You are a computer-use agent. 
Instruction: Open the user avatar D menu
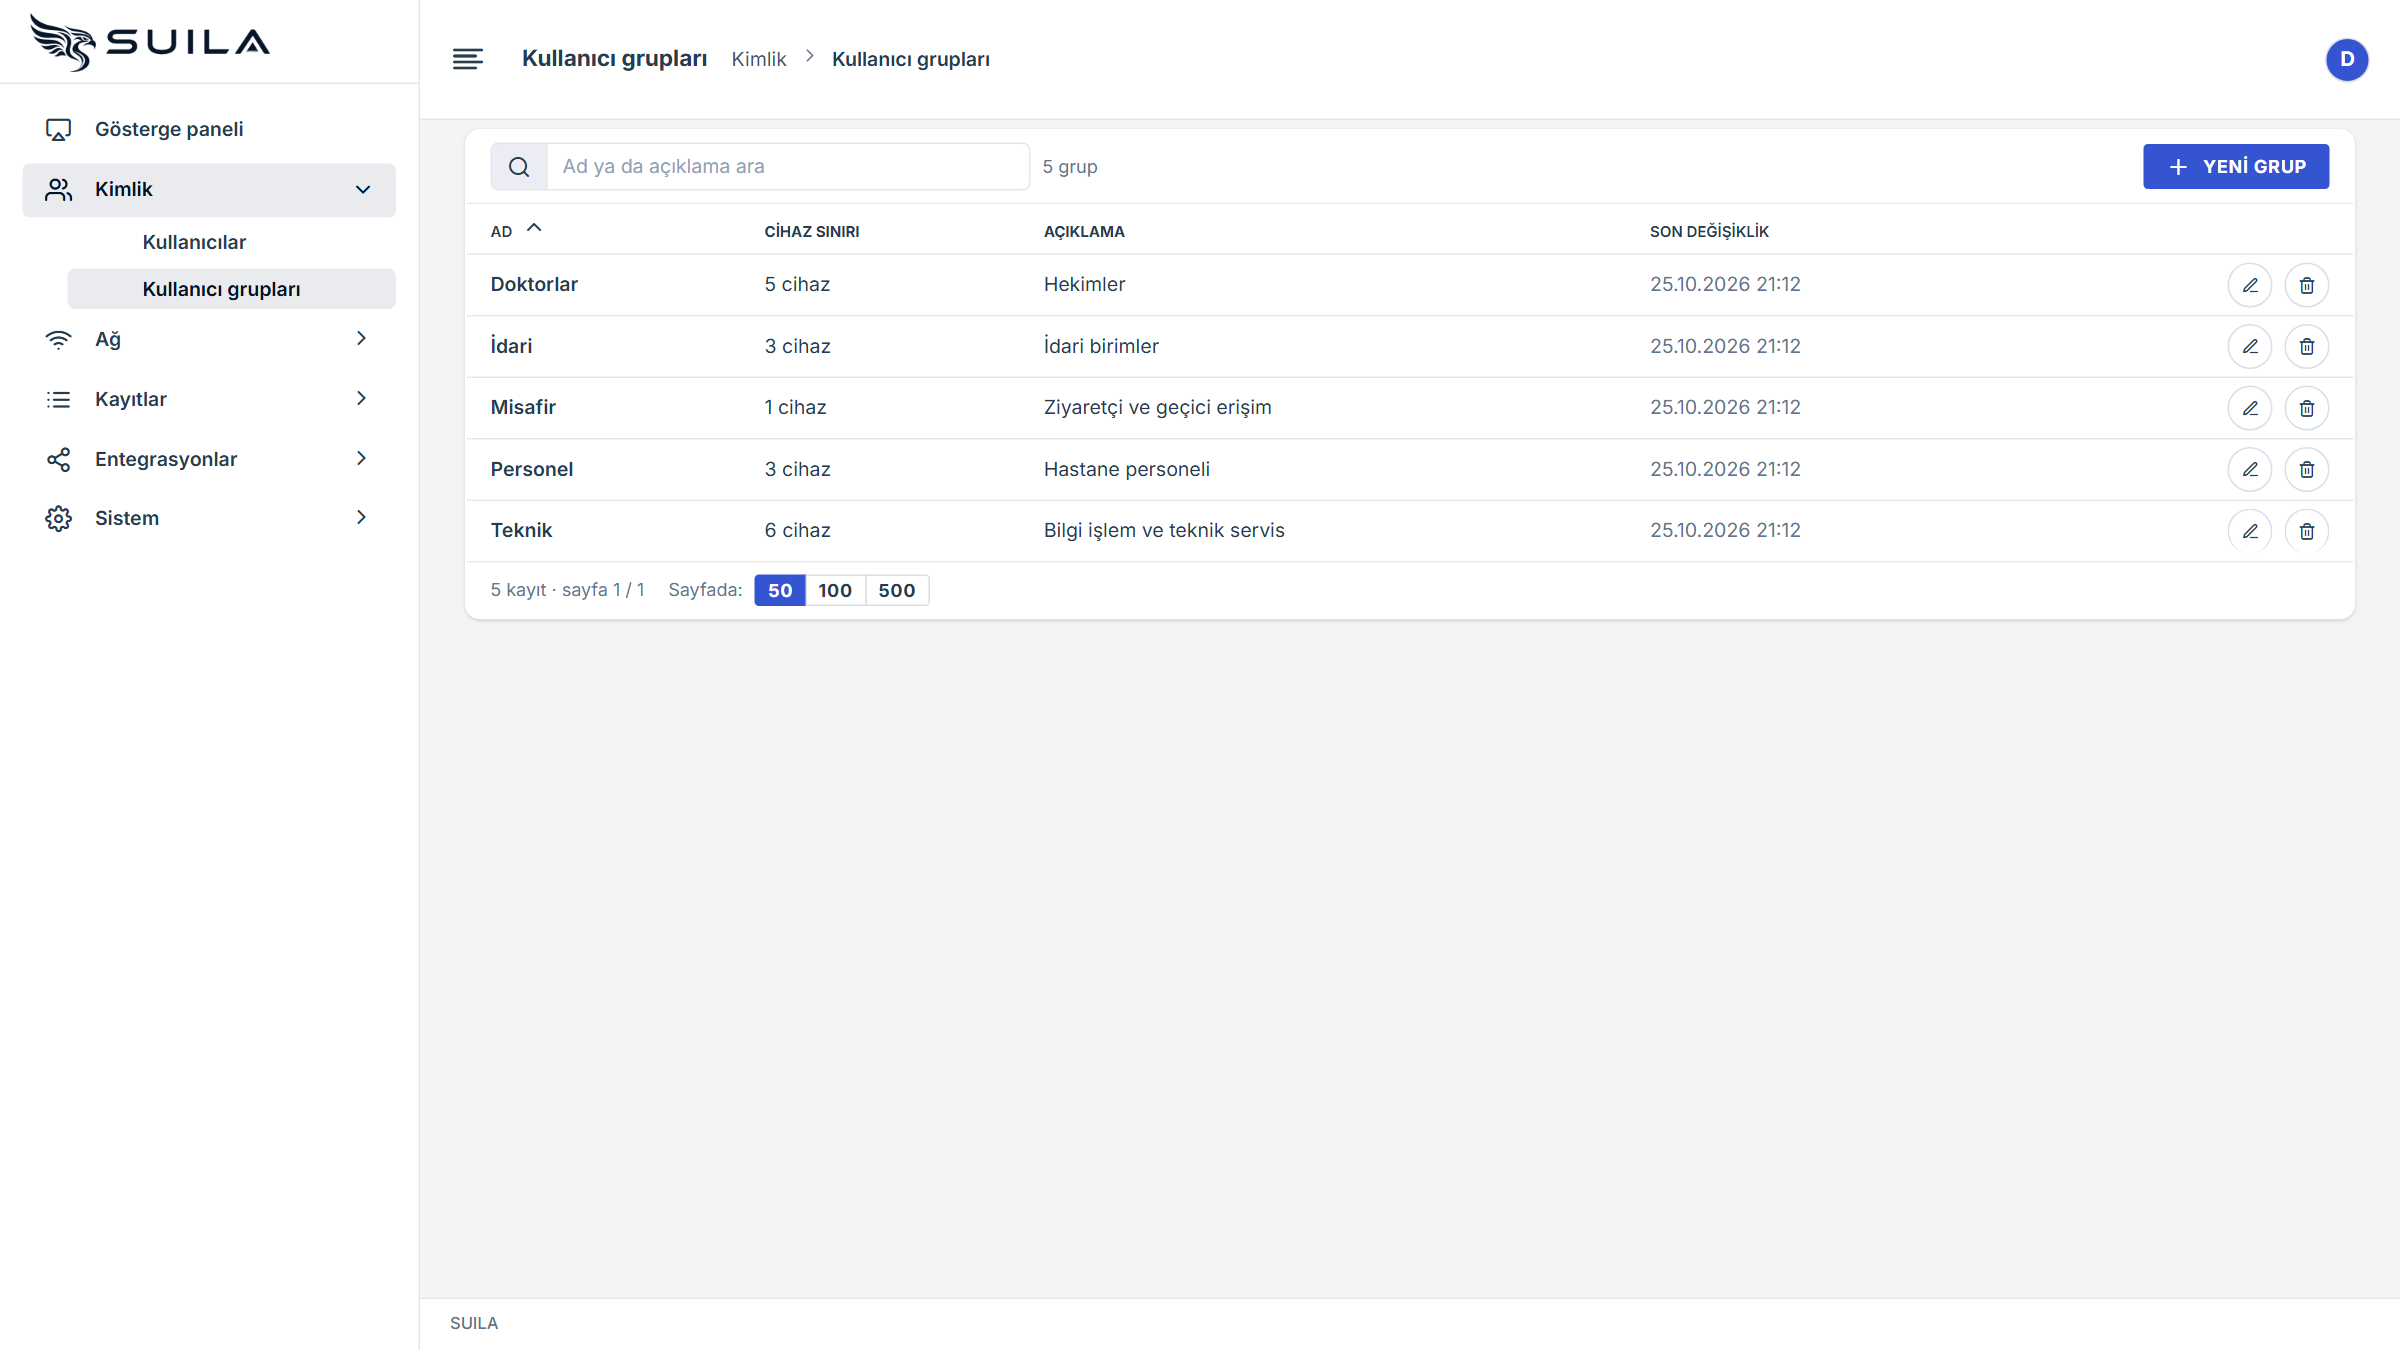click(x=2346, y=59)
